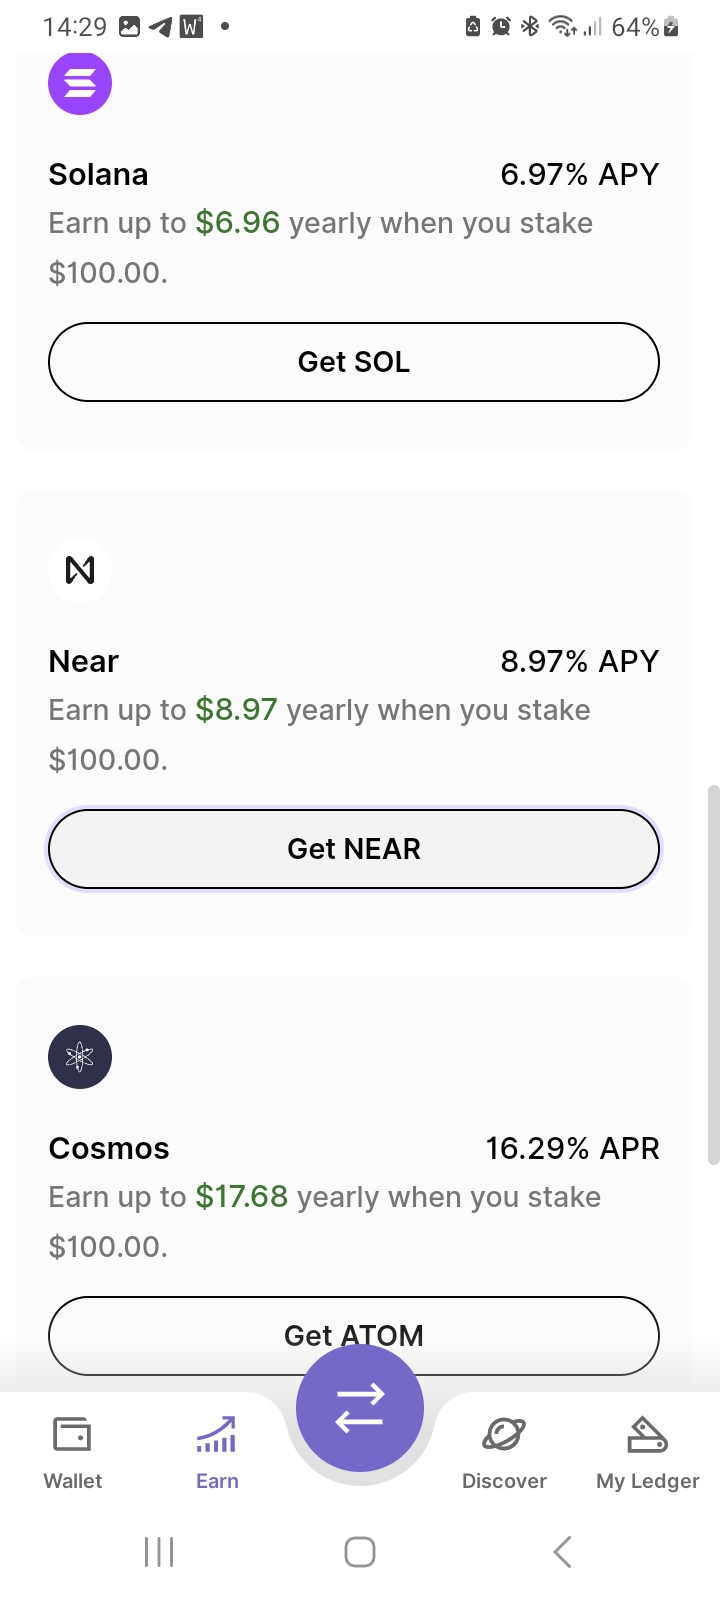Go to My Ledger tab
Viewport: 720px width, 1600px height.
pos(647,1452)
